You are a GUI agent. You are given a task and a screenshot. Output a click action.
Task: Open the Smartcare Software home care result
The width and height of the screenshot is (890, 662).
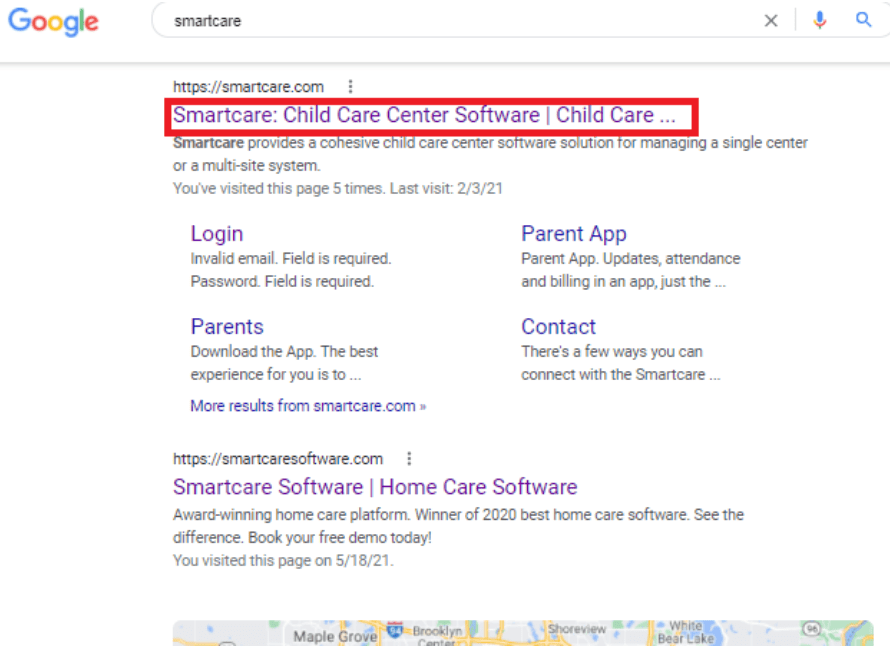[x=375, y=486]
